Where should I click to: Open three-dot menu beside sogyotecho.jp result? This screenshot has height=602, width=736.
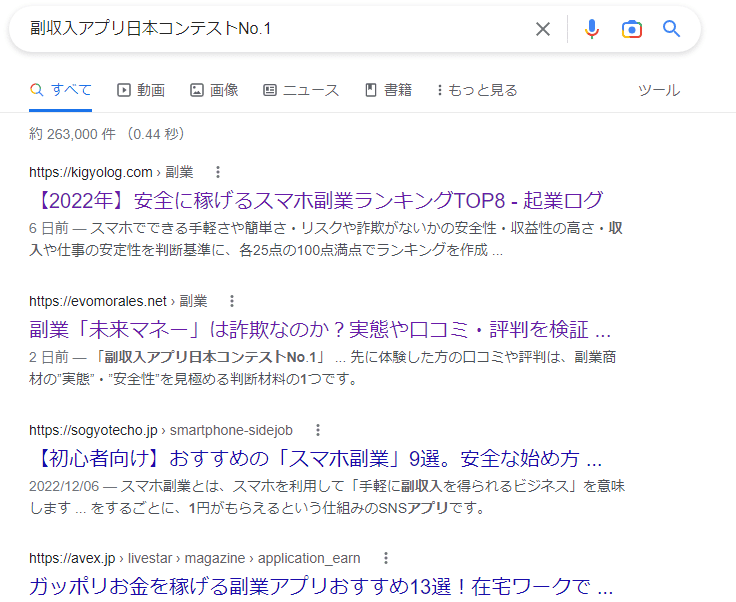(317, 431)
